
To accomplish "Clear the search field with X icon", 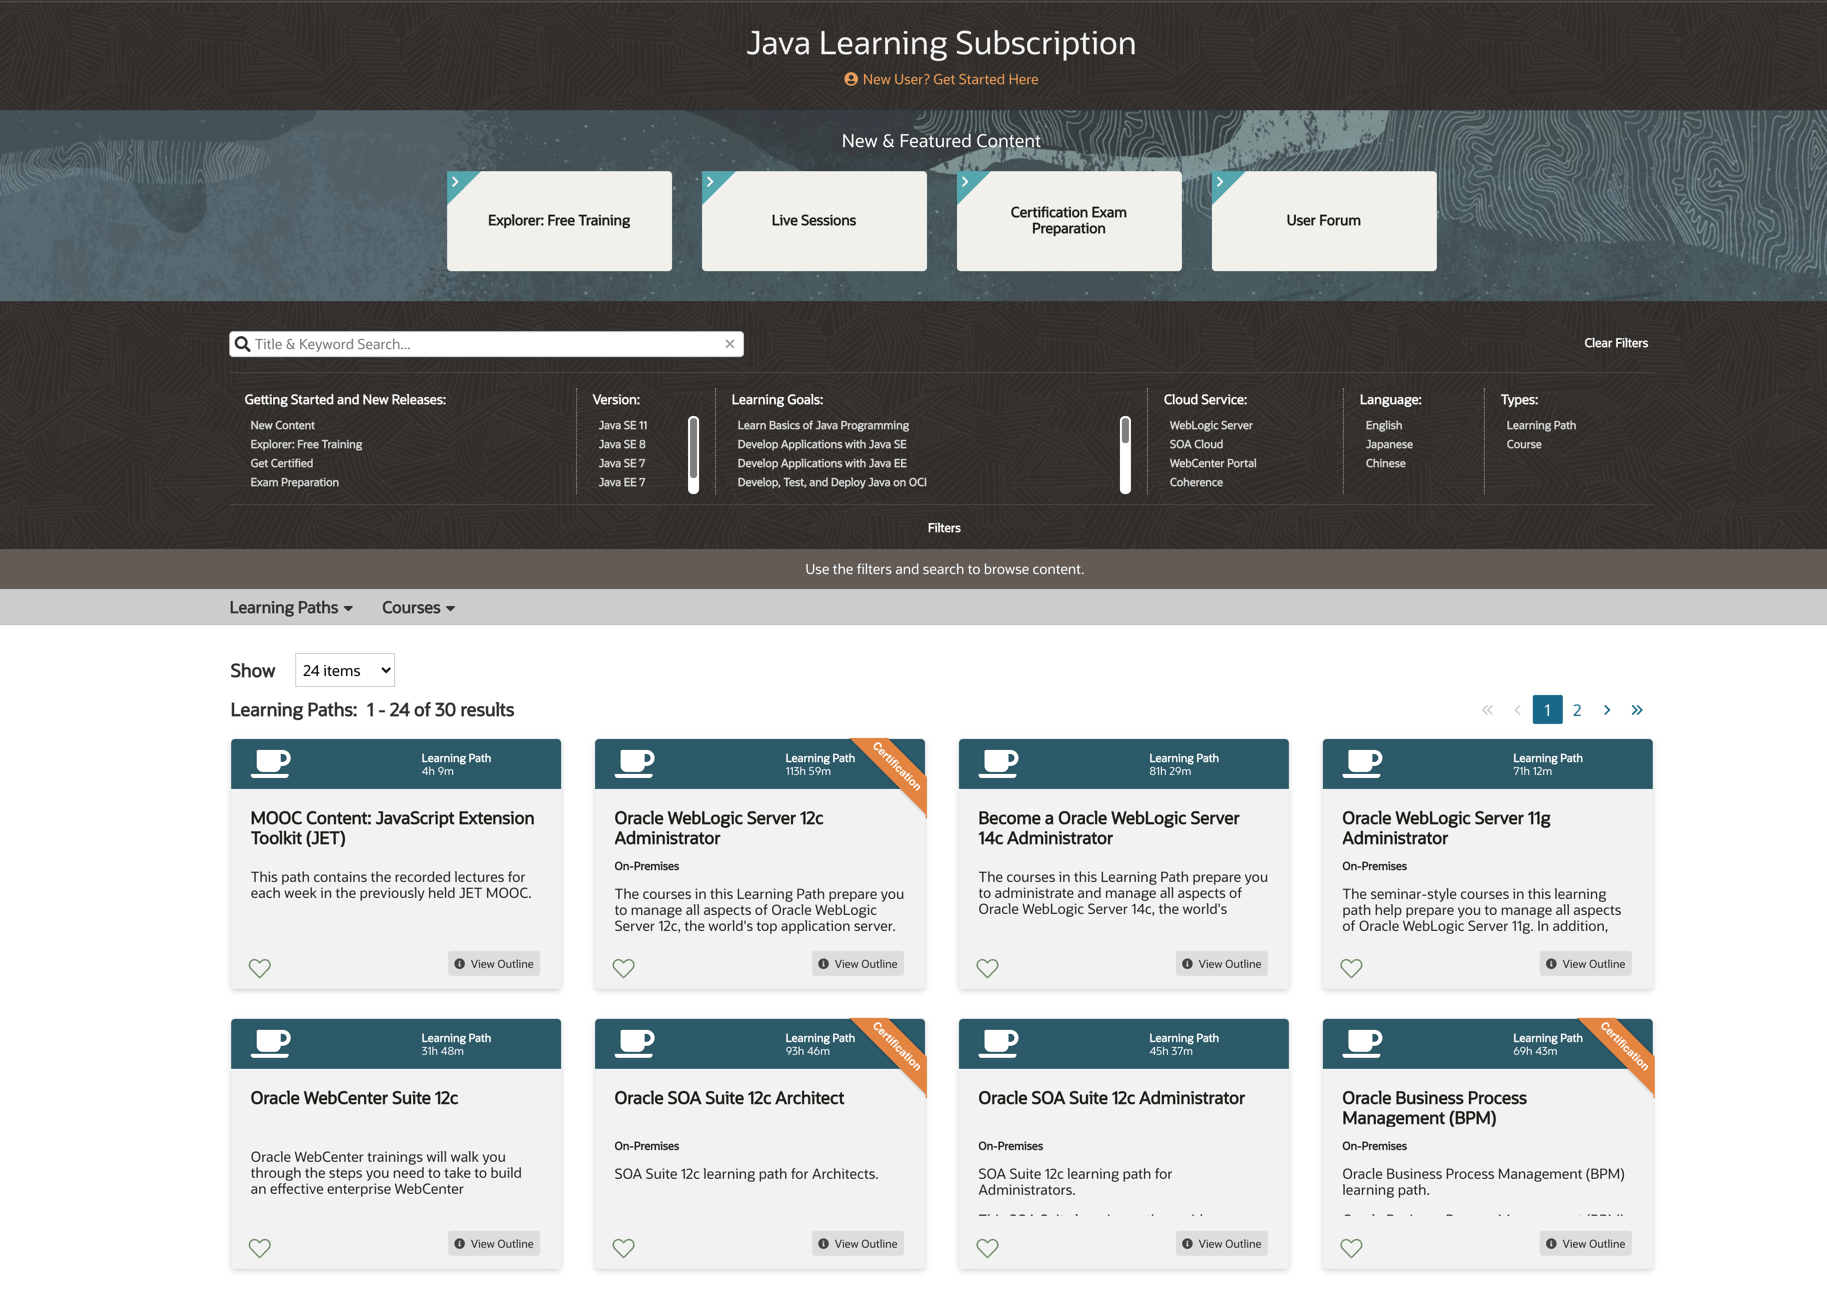I will [730, 344].
